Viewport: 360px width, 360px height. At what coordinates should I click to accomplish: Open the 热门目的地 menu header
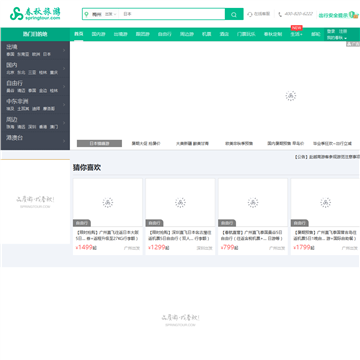pos(35,34)
